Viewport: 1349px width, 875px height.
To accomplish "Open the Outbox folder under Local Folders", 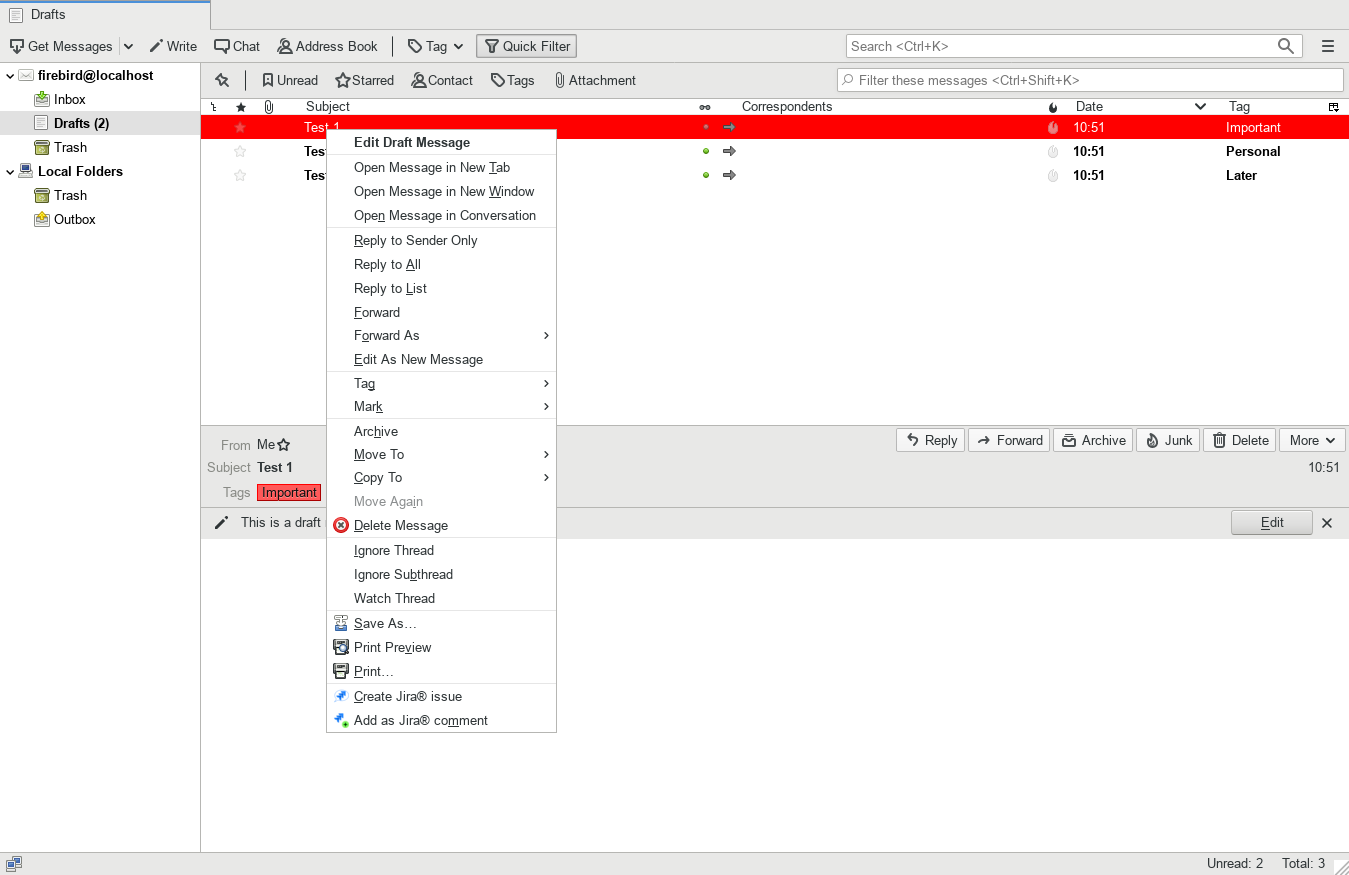I will click(x=74, y=219).
